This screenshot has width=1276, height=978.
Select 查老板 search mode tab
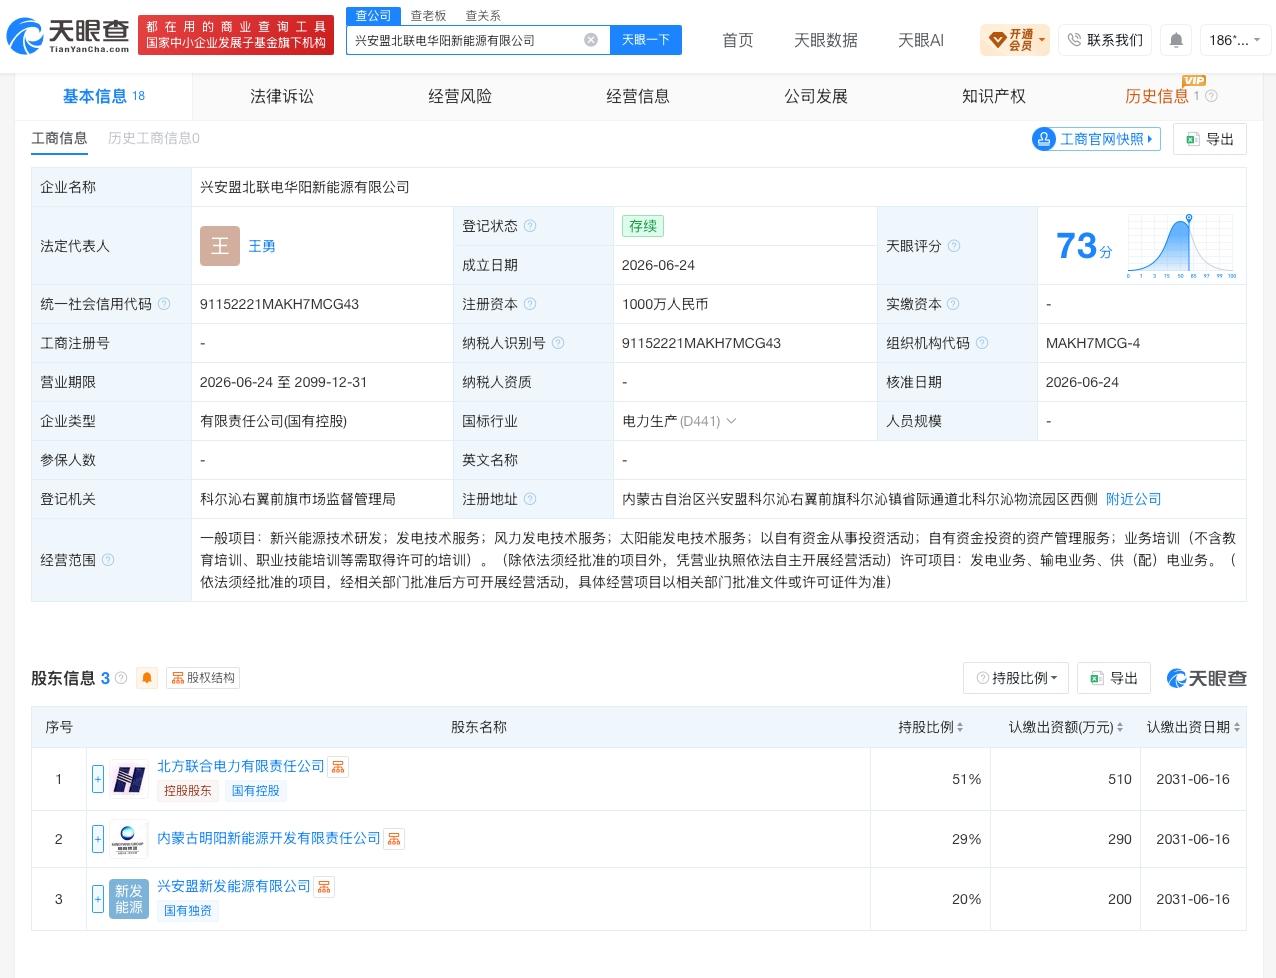click(x=428, y=16)
